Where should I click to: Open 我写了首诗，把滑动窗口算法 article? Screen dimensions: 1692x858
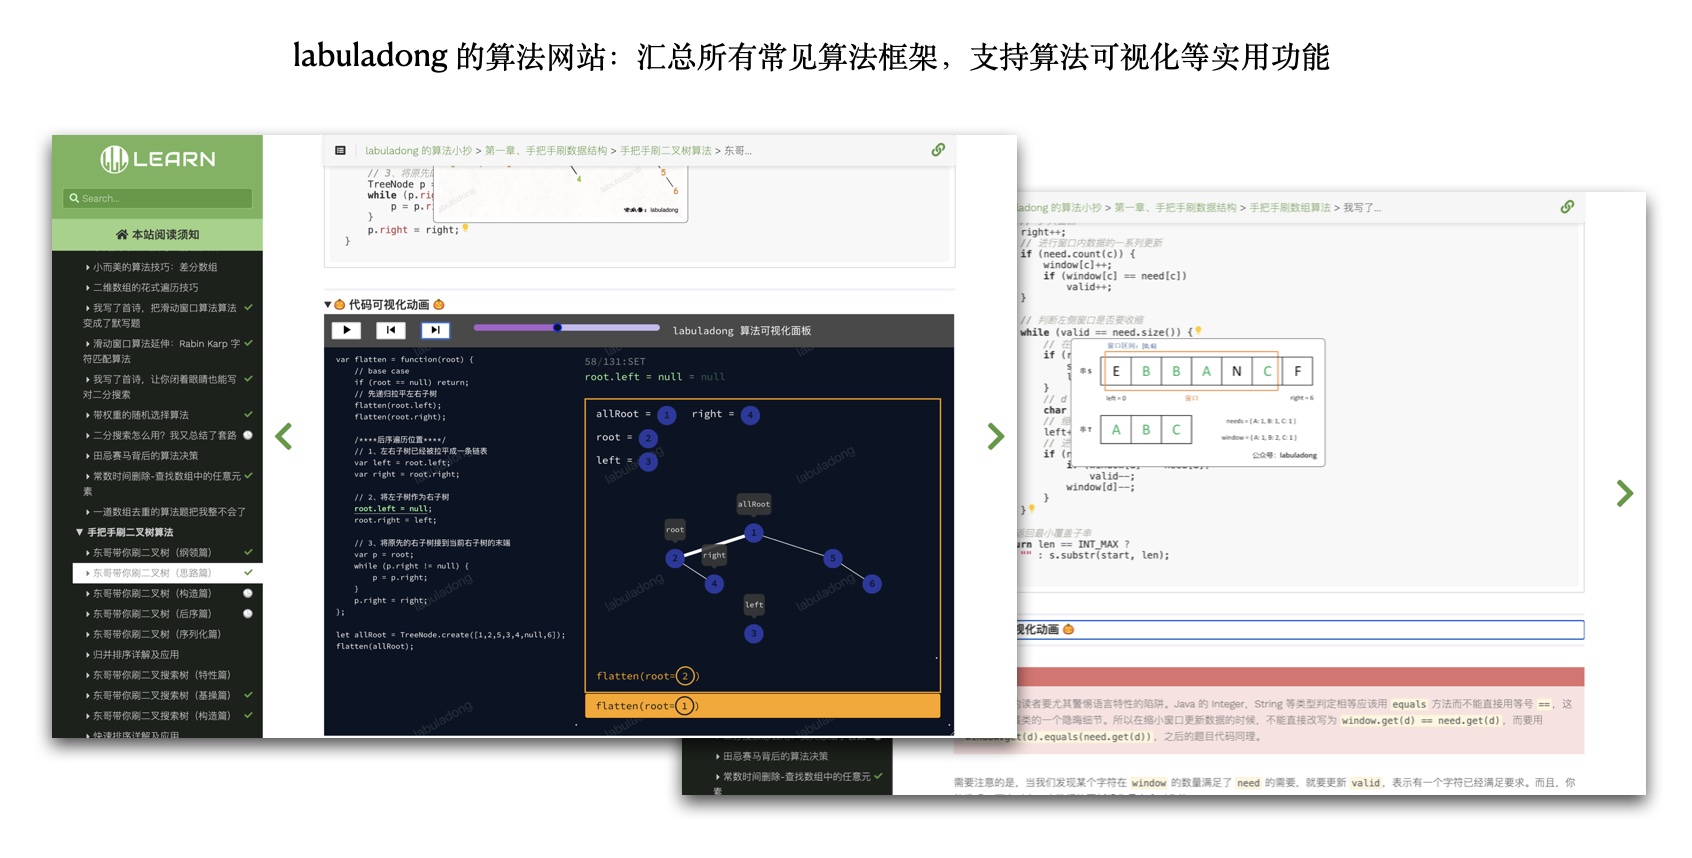(160, 315)
